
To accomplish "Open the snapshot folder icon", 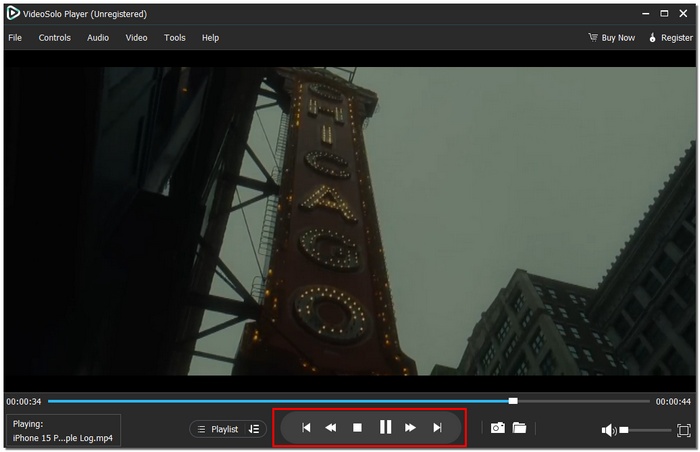I will click(x=520, y=428).
